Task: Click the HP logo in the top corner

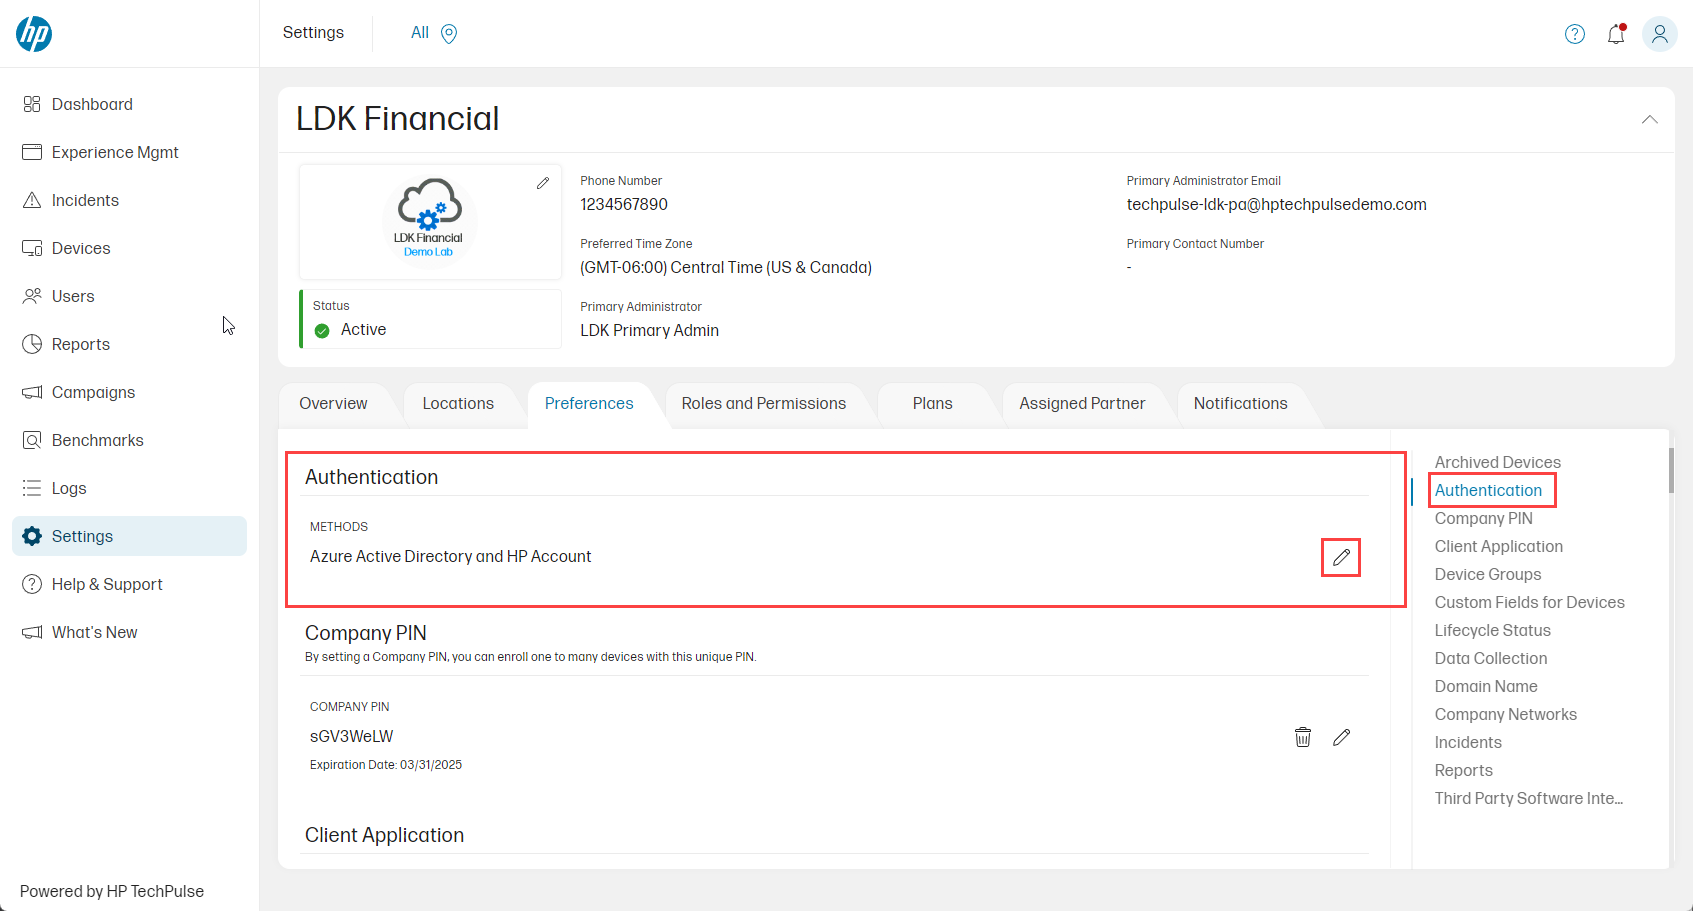Action: point(31,33)
